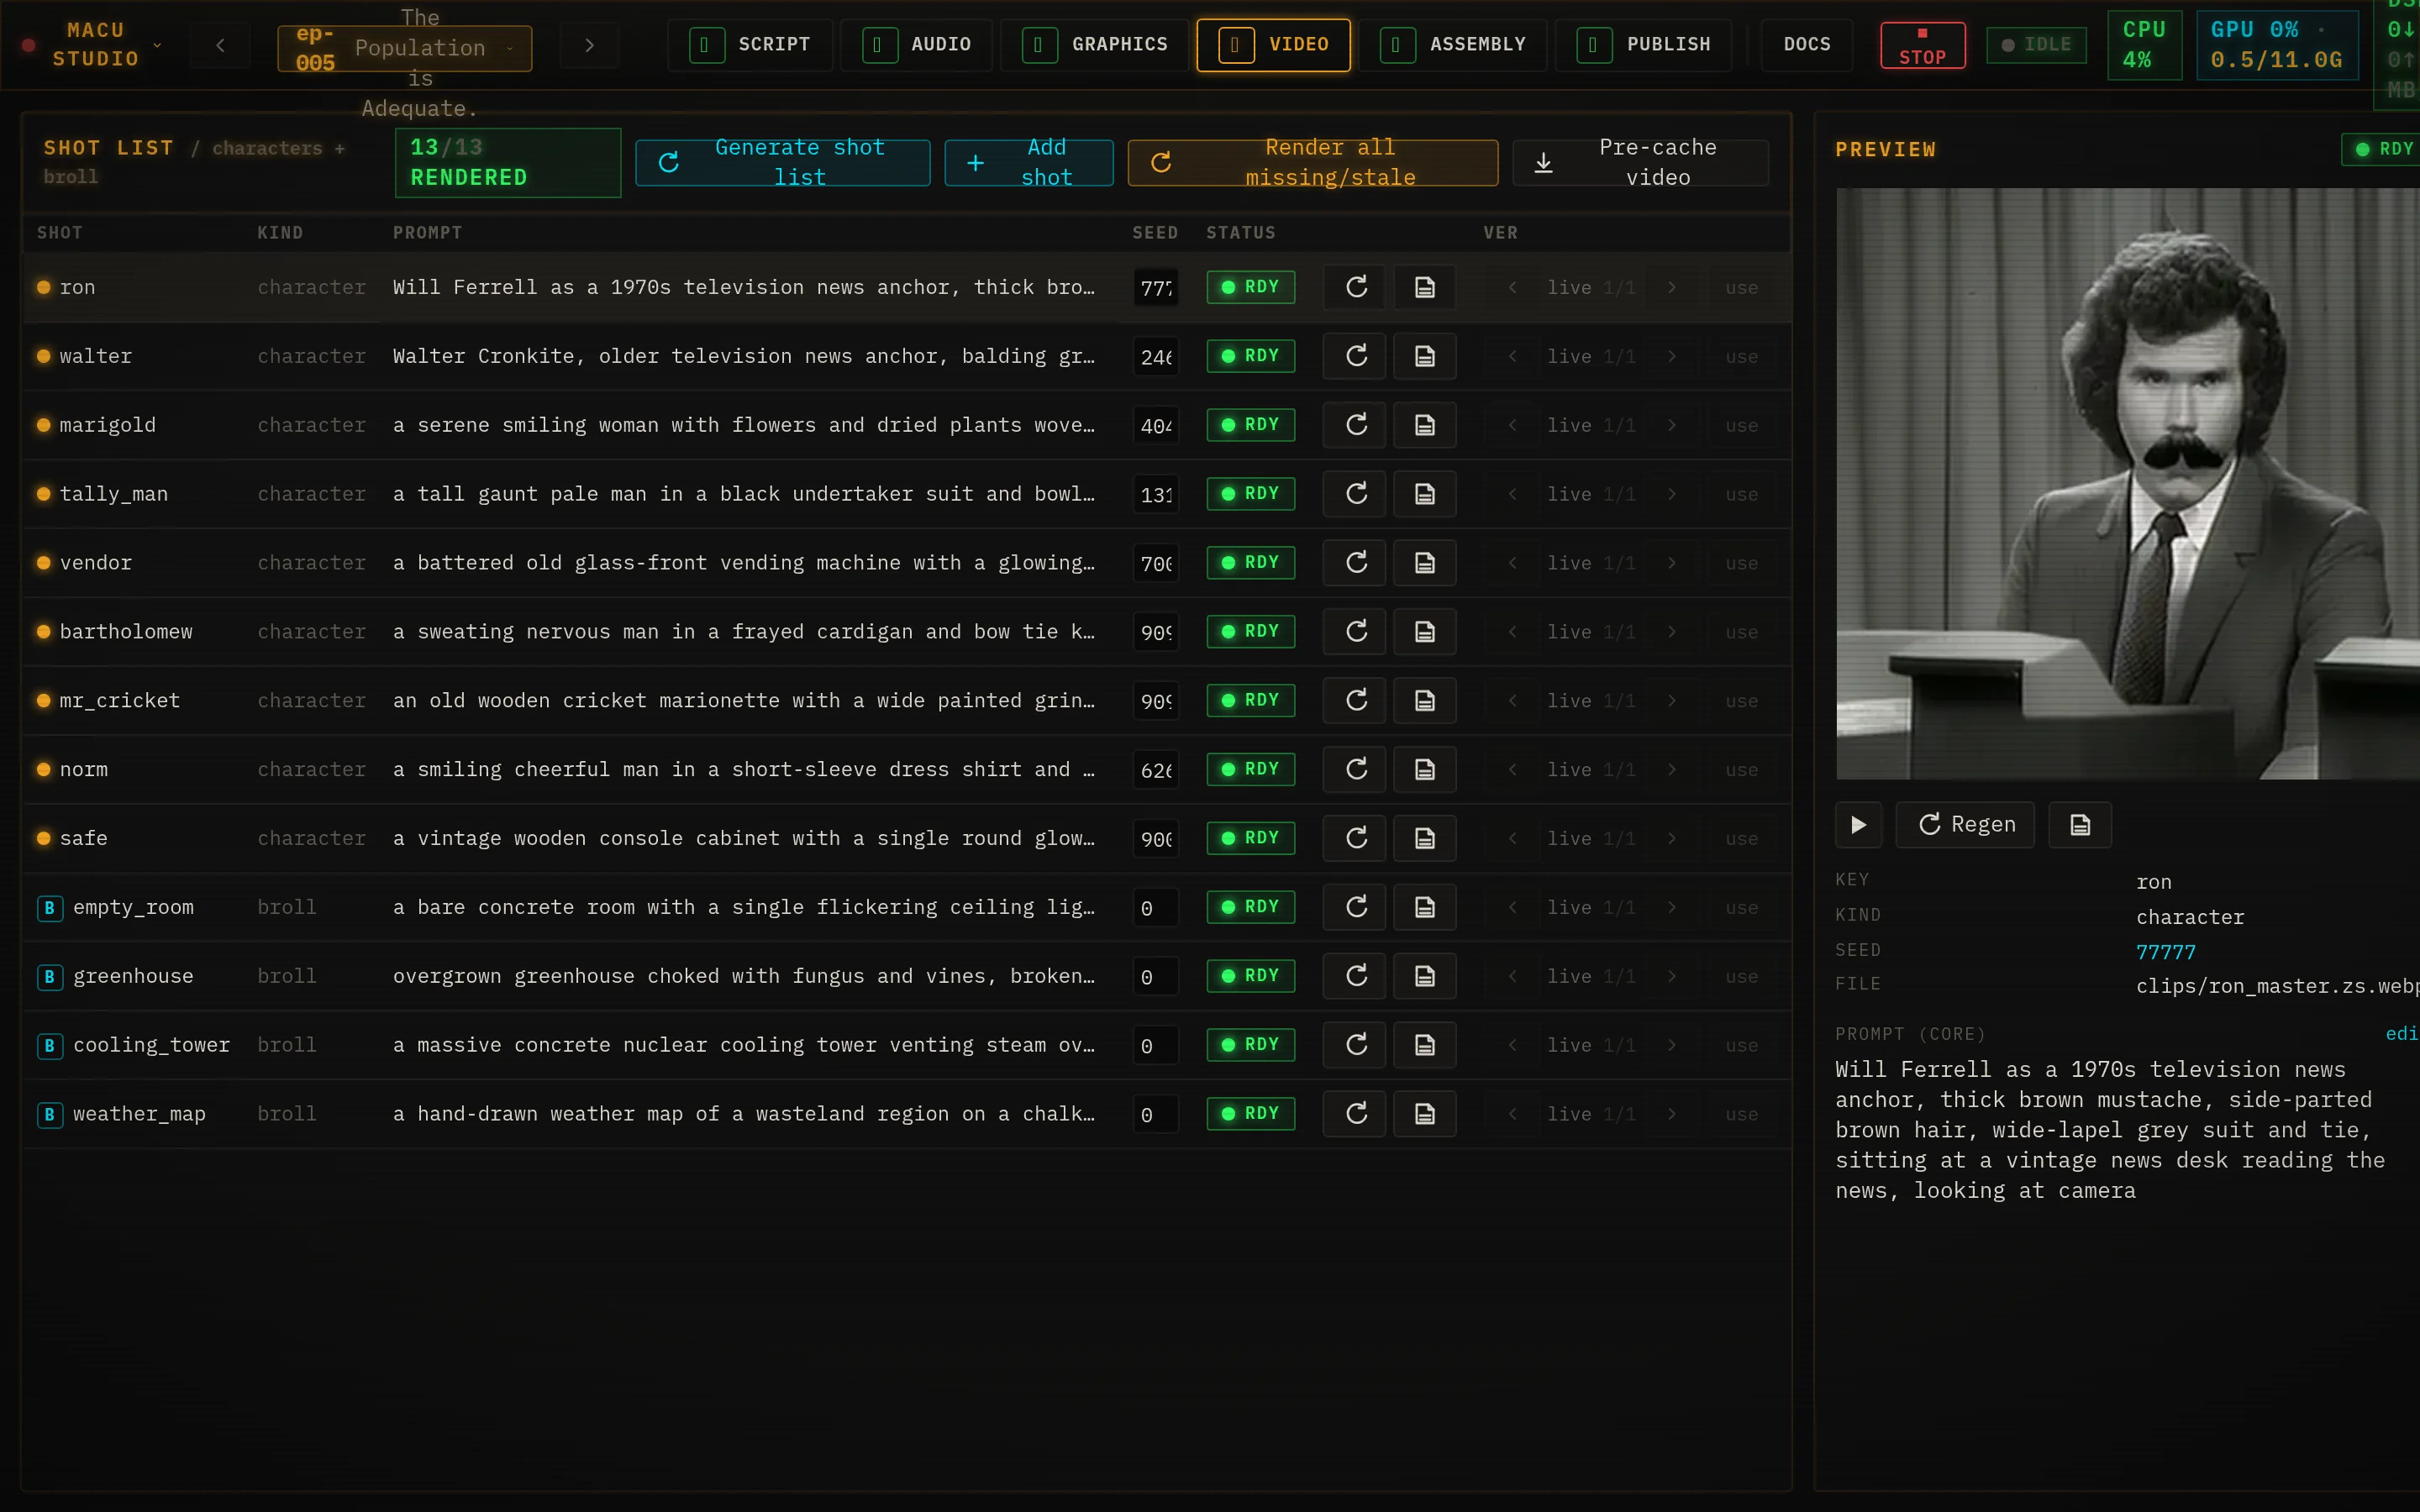
Task: Click the red STOP button
Action: (x=1922, y=45)
